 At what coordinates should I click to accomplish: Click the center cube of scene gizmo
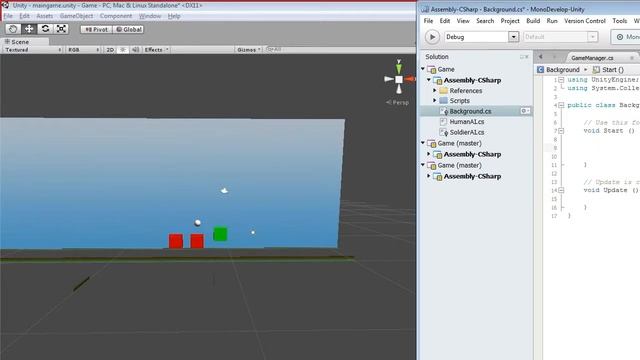click(x=399, y=79)
